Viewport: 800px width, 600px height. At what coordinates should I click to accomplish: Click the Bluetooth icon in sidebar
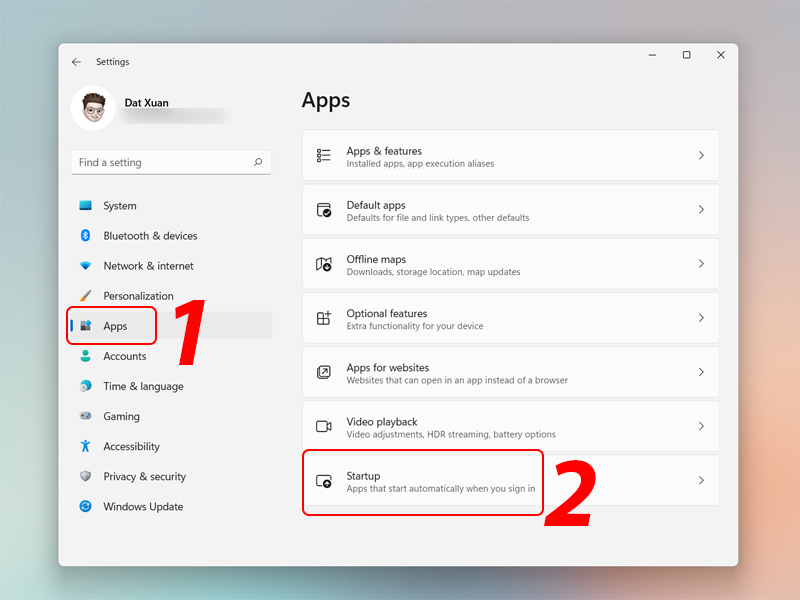pos(85,235)
